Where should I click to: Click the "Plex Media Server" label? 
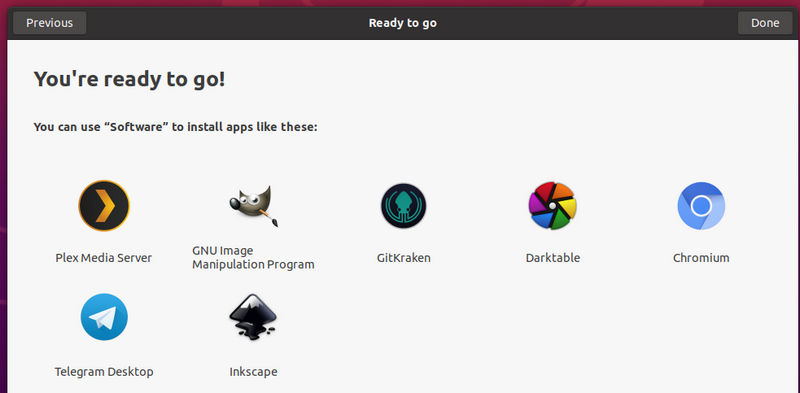(x=104, y=258)
